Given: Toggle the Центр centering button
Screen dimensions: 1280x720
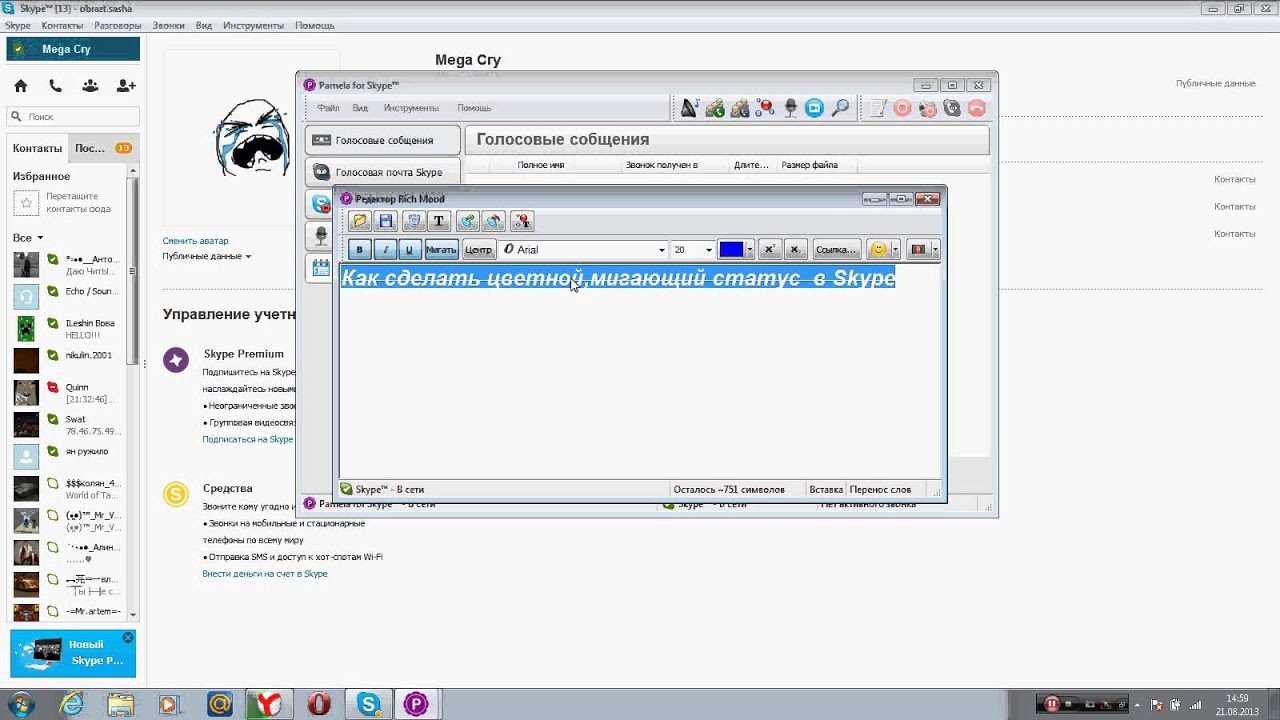Looking at the screenshot, I should [x=478, y=250].
